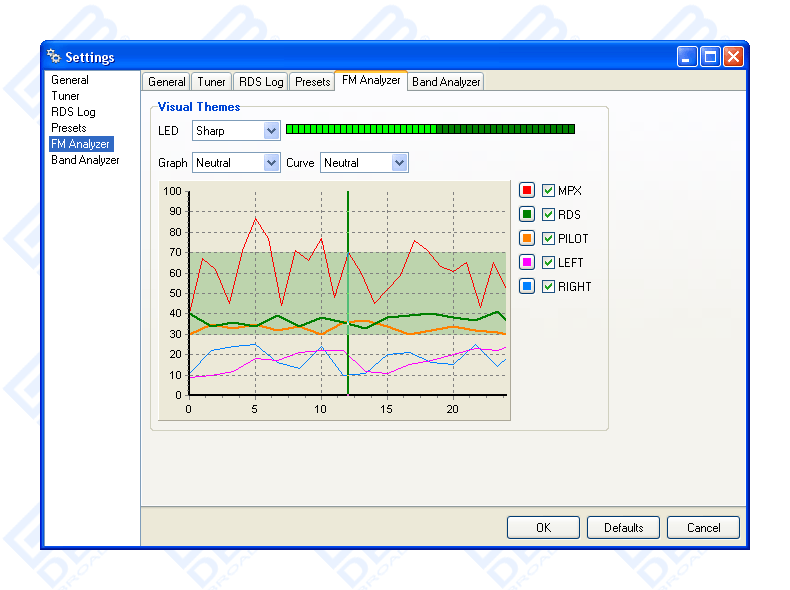Toggle the RDS curve checkbox
The width and height of the screenshot is (790, 590).
(x=549, y=215)
